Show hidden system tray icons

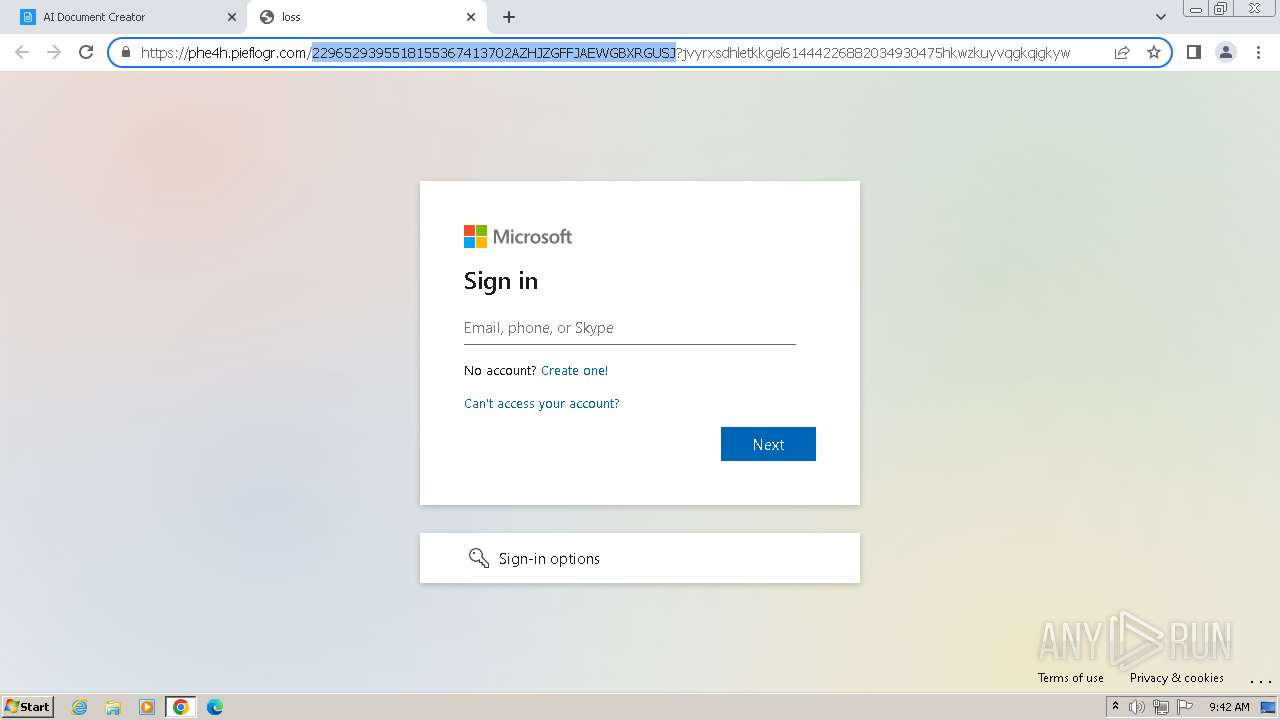click(x=1115, y=707)
